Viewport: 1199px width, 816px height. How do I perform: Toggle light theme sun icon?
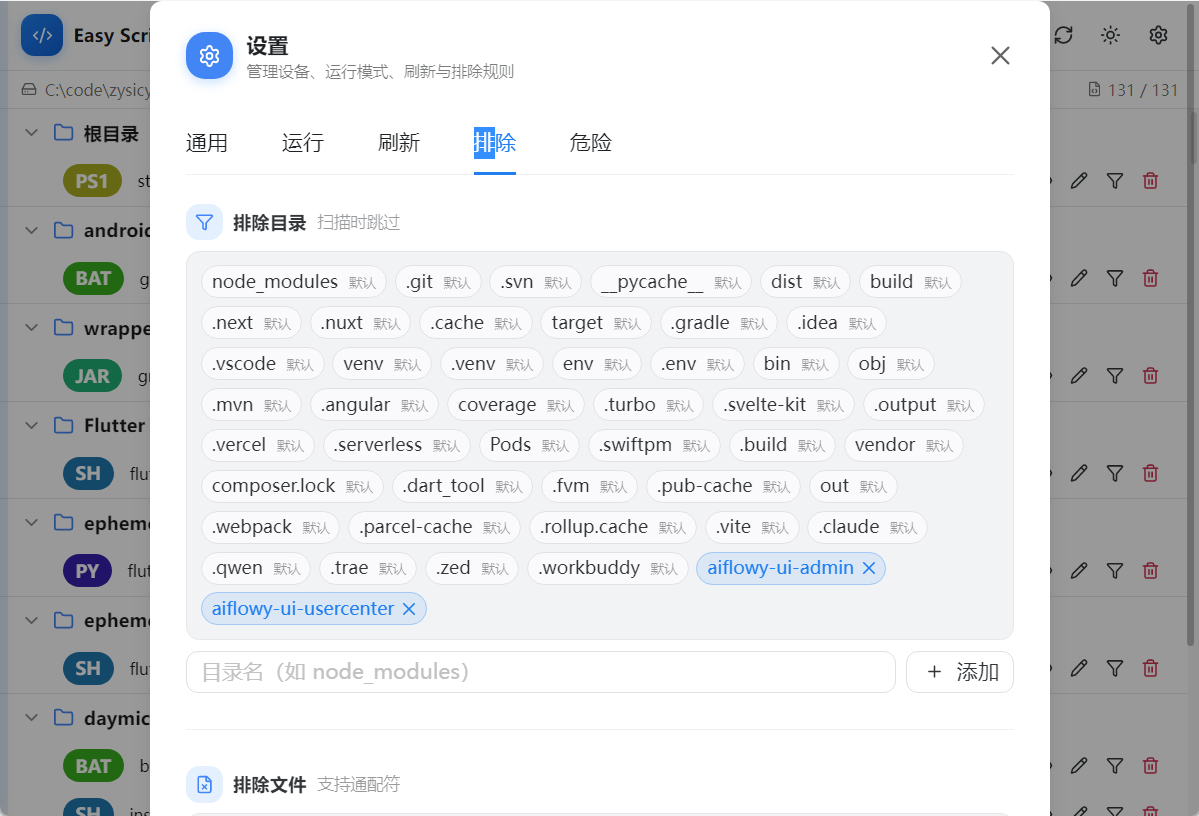1110,35
